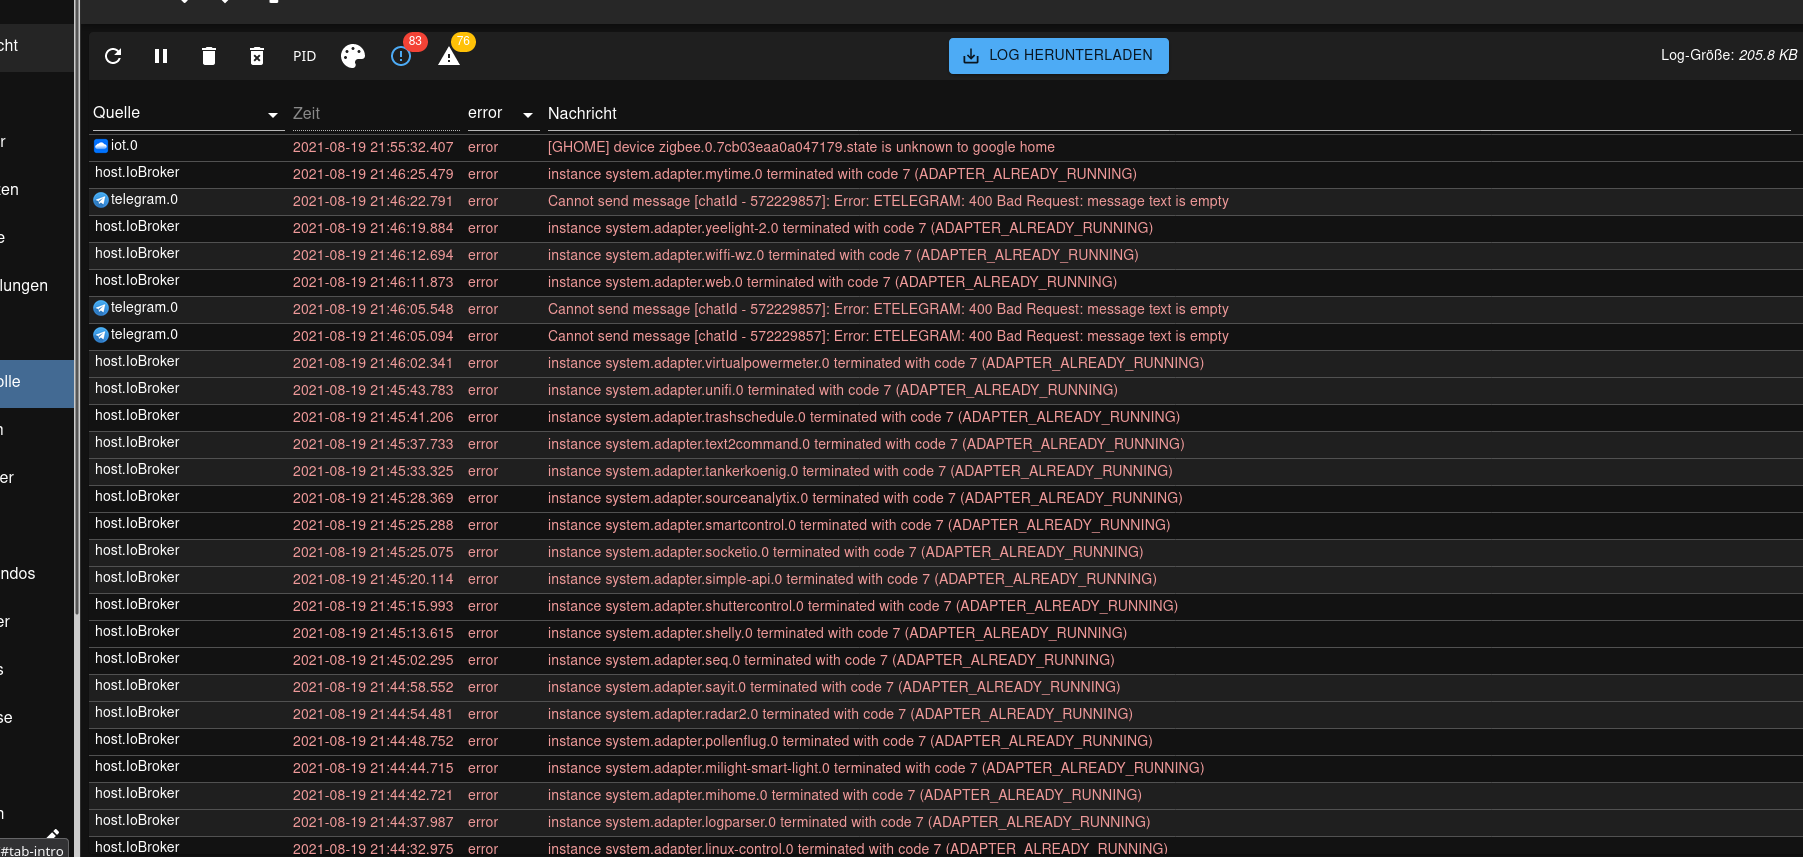Click the warning triangle with badge 76

click(449, 56)
